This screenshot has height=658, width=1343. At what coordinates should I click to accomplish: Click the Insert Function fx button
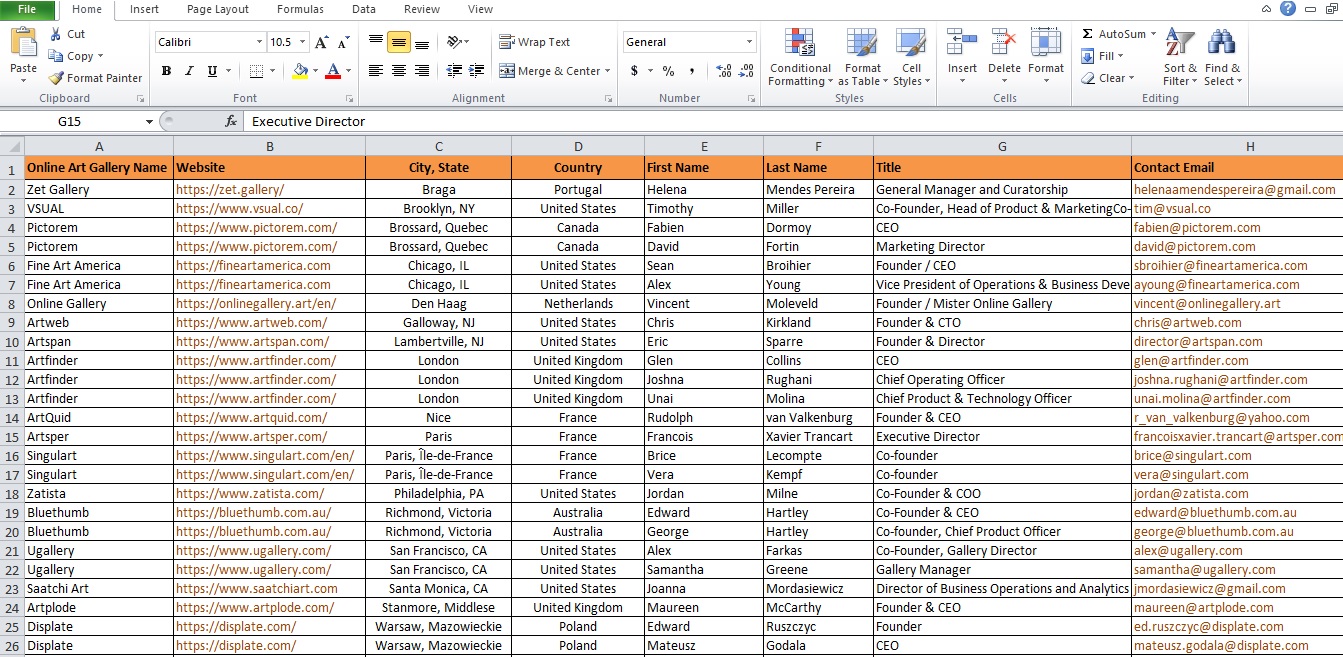click(x=231, y=121)
